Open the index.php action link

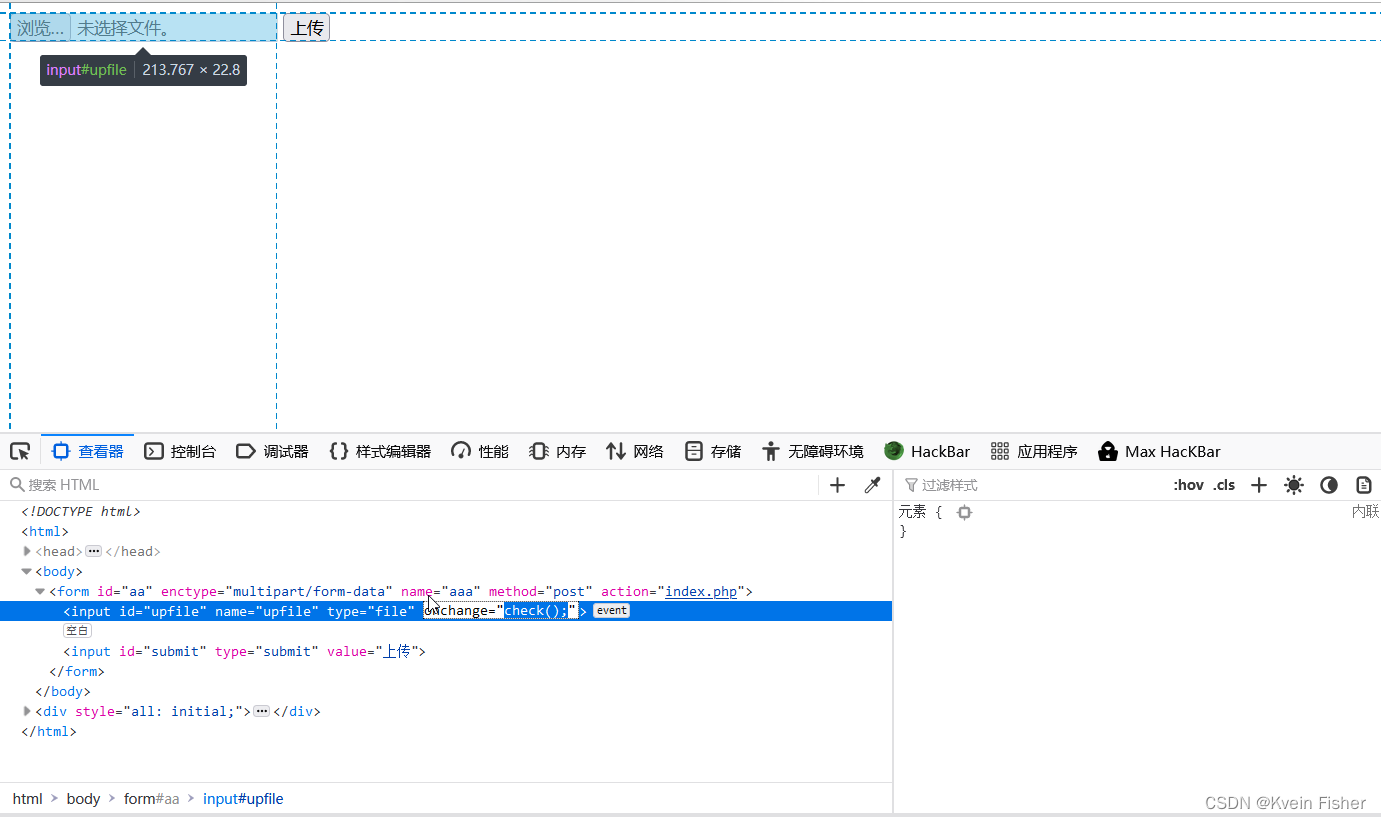701,591
